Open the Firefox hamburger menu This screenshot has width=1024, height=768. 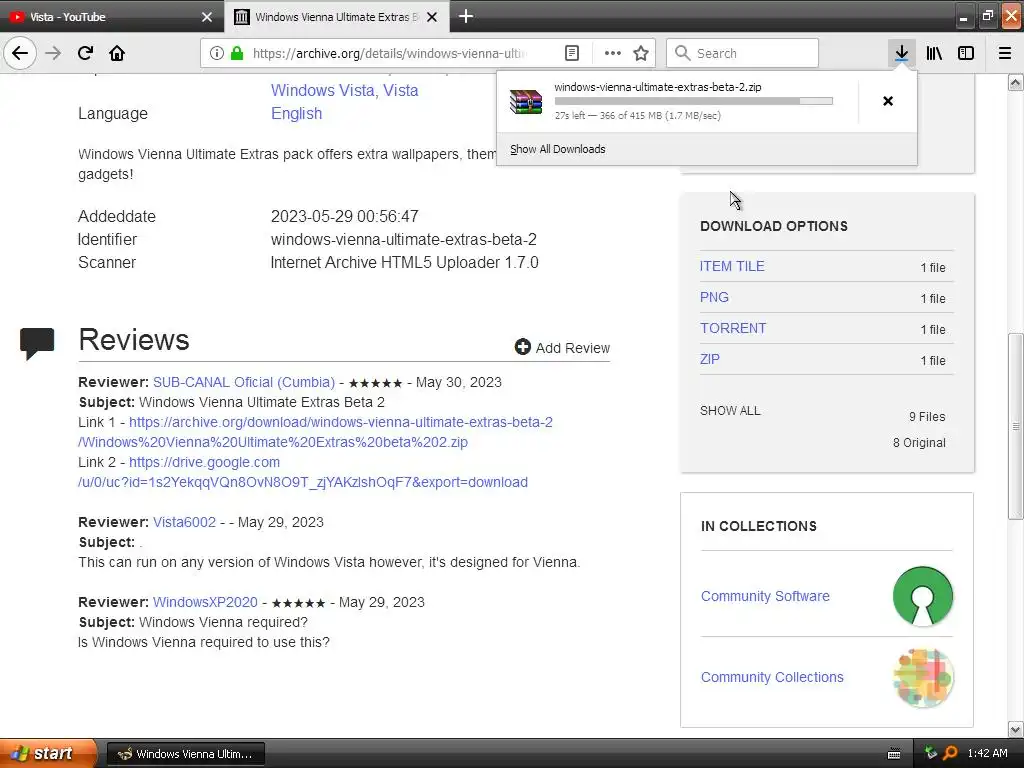(1005, 53)
